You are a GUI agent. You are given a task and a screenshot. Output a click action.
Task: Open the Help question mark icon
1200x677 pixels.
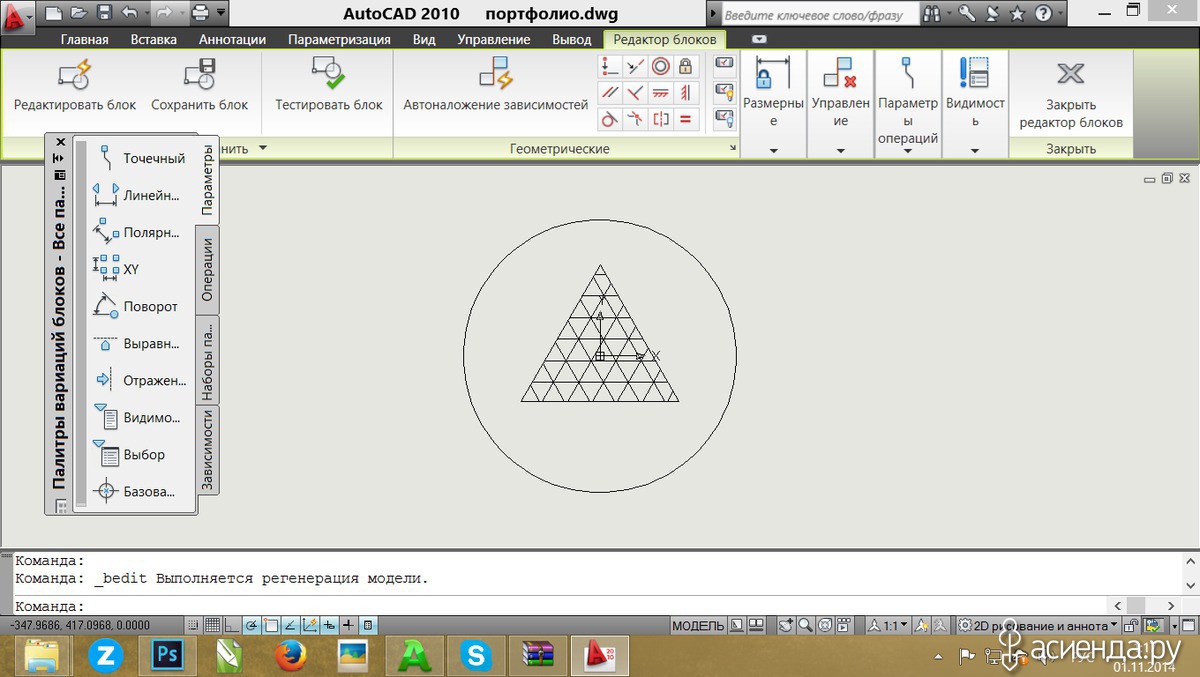point(1043,14)
